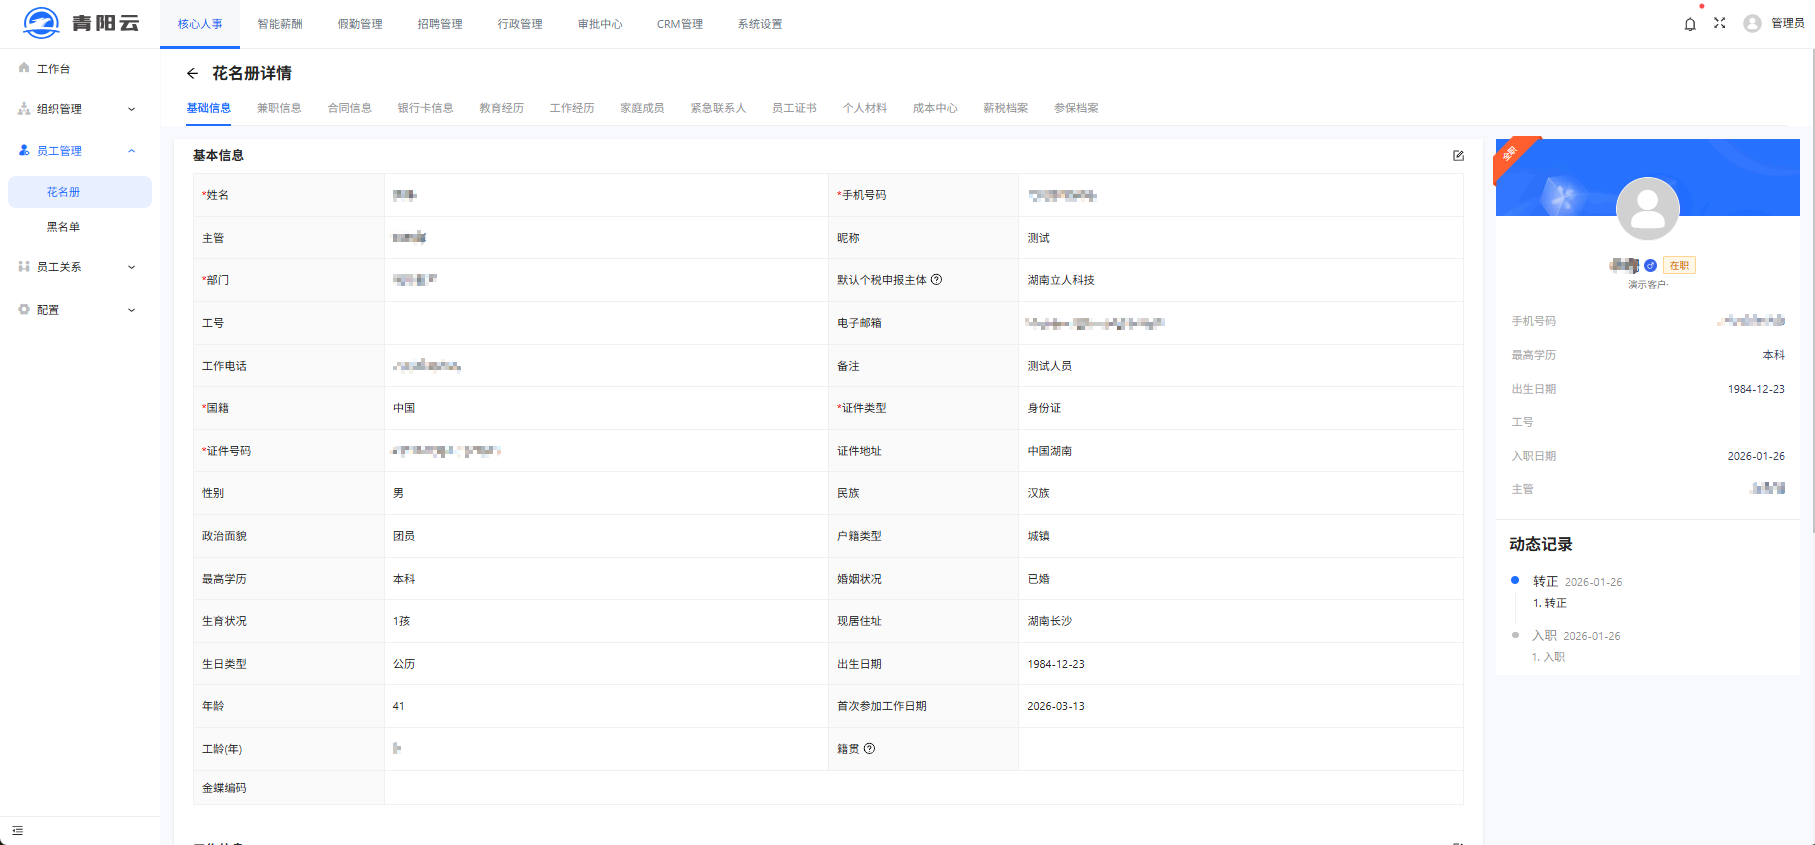
Task: Click the 青阳云 logo
Action: (80, 23)
